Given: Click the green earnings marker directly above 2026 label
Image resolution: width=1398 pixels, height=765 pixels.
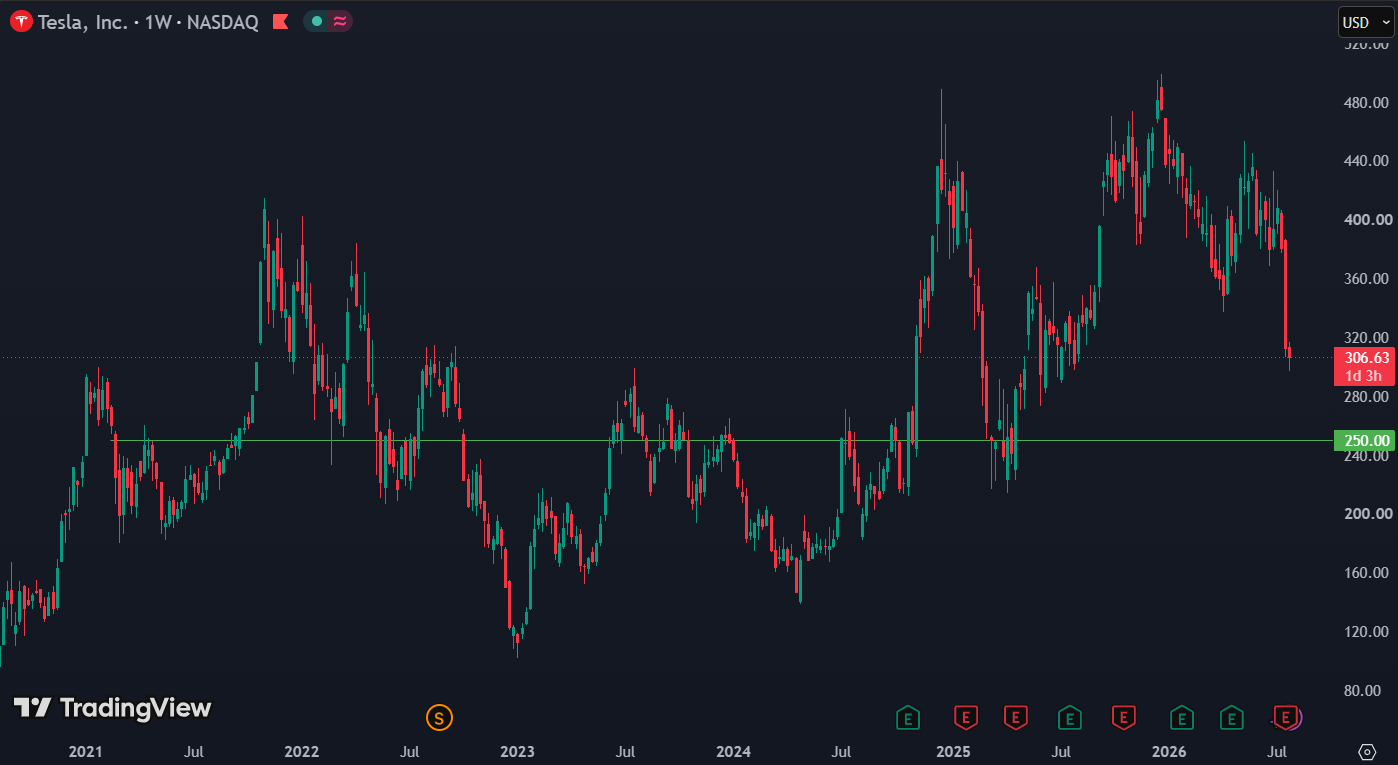Looking at the screenshot, I should (1181, 717).
